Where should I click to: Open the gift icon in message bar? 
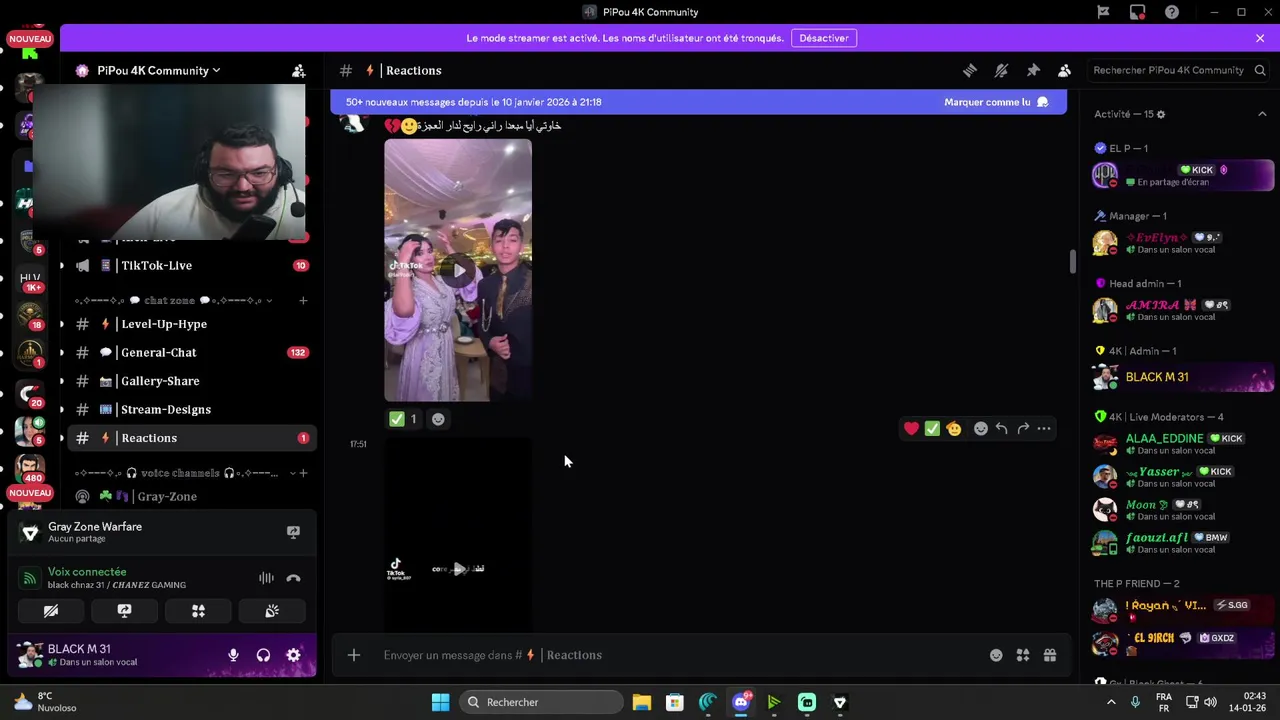(1050, 655)
